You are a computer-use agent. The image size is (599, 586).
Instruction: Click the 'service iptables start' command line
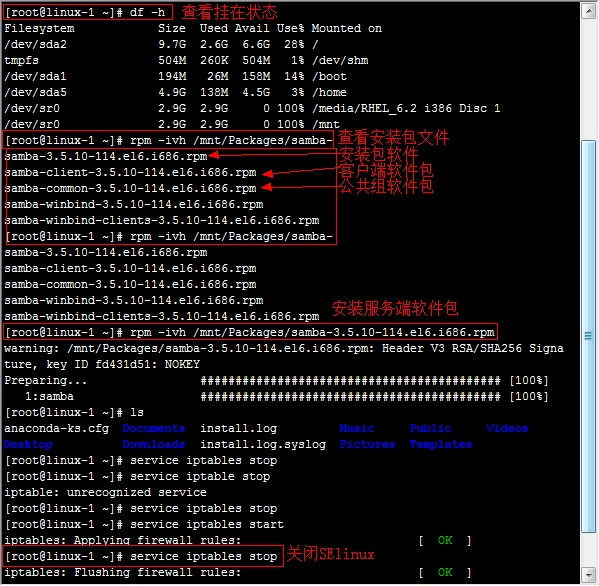(144, 524)
